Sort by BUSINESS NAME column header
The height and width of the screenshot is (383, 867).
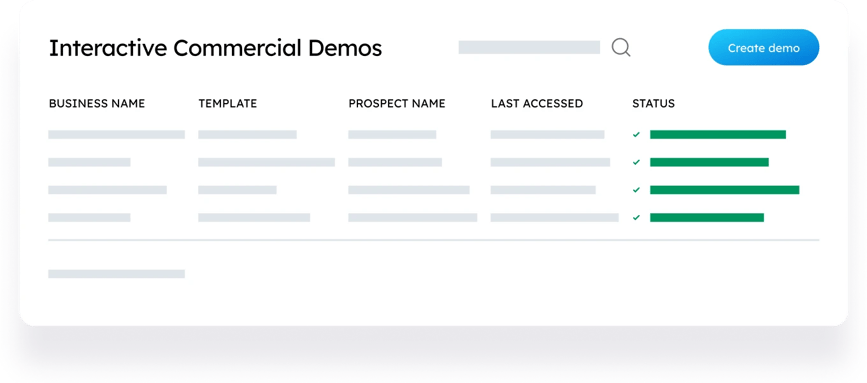tap(97, 103)
